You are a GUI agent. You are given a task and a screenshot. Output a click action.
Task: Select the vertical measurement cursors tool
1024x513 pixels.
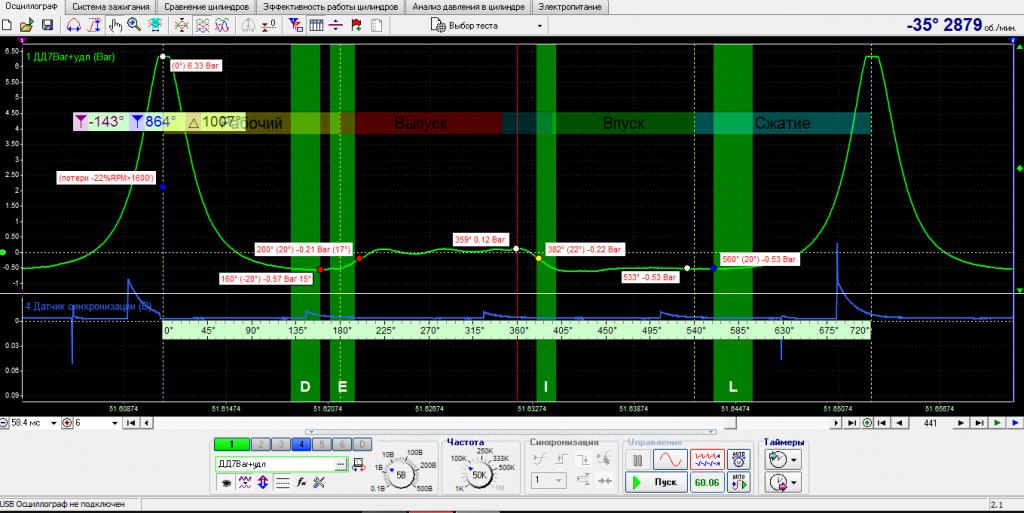click(95, 25)
